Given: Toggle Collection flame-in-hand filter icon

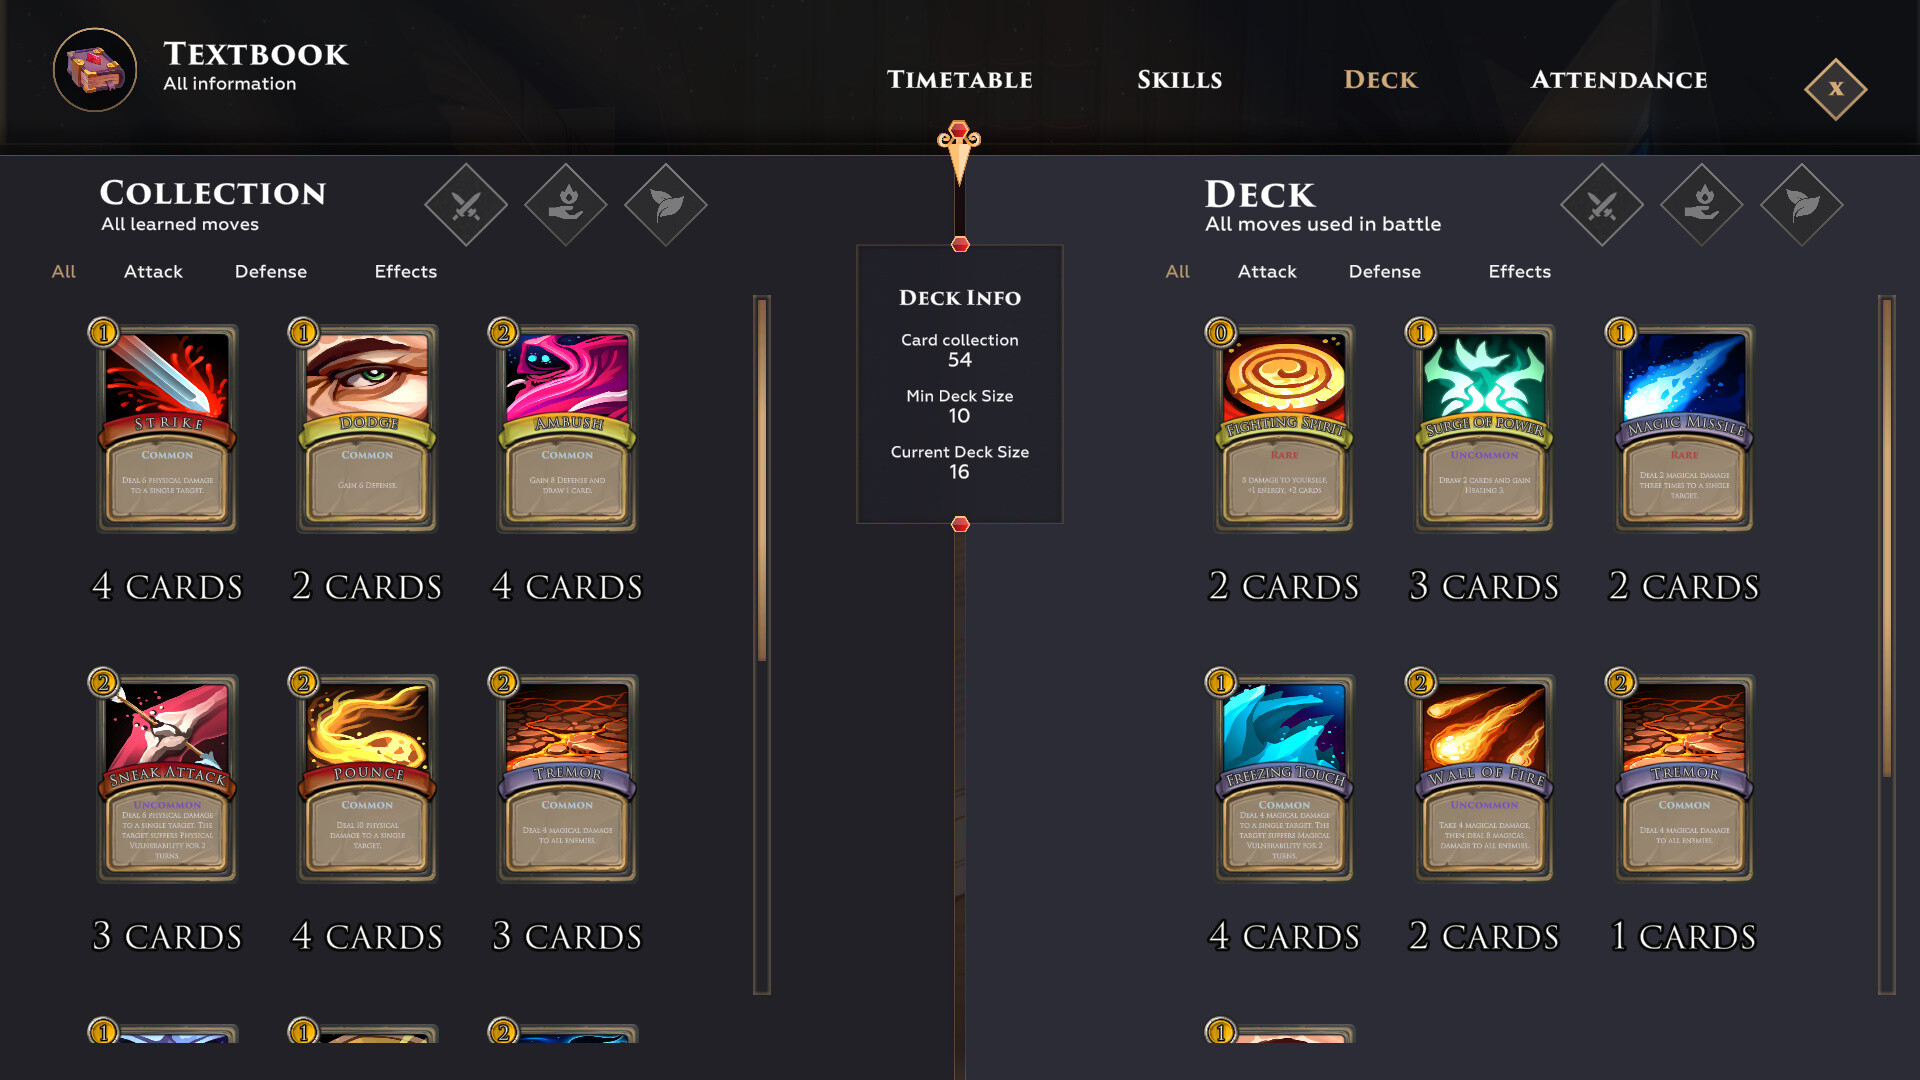Looking at the screenshot, I should click(x=566, y=205).
